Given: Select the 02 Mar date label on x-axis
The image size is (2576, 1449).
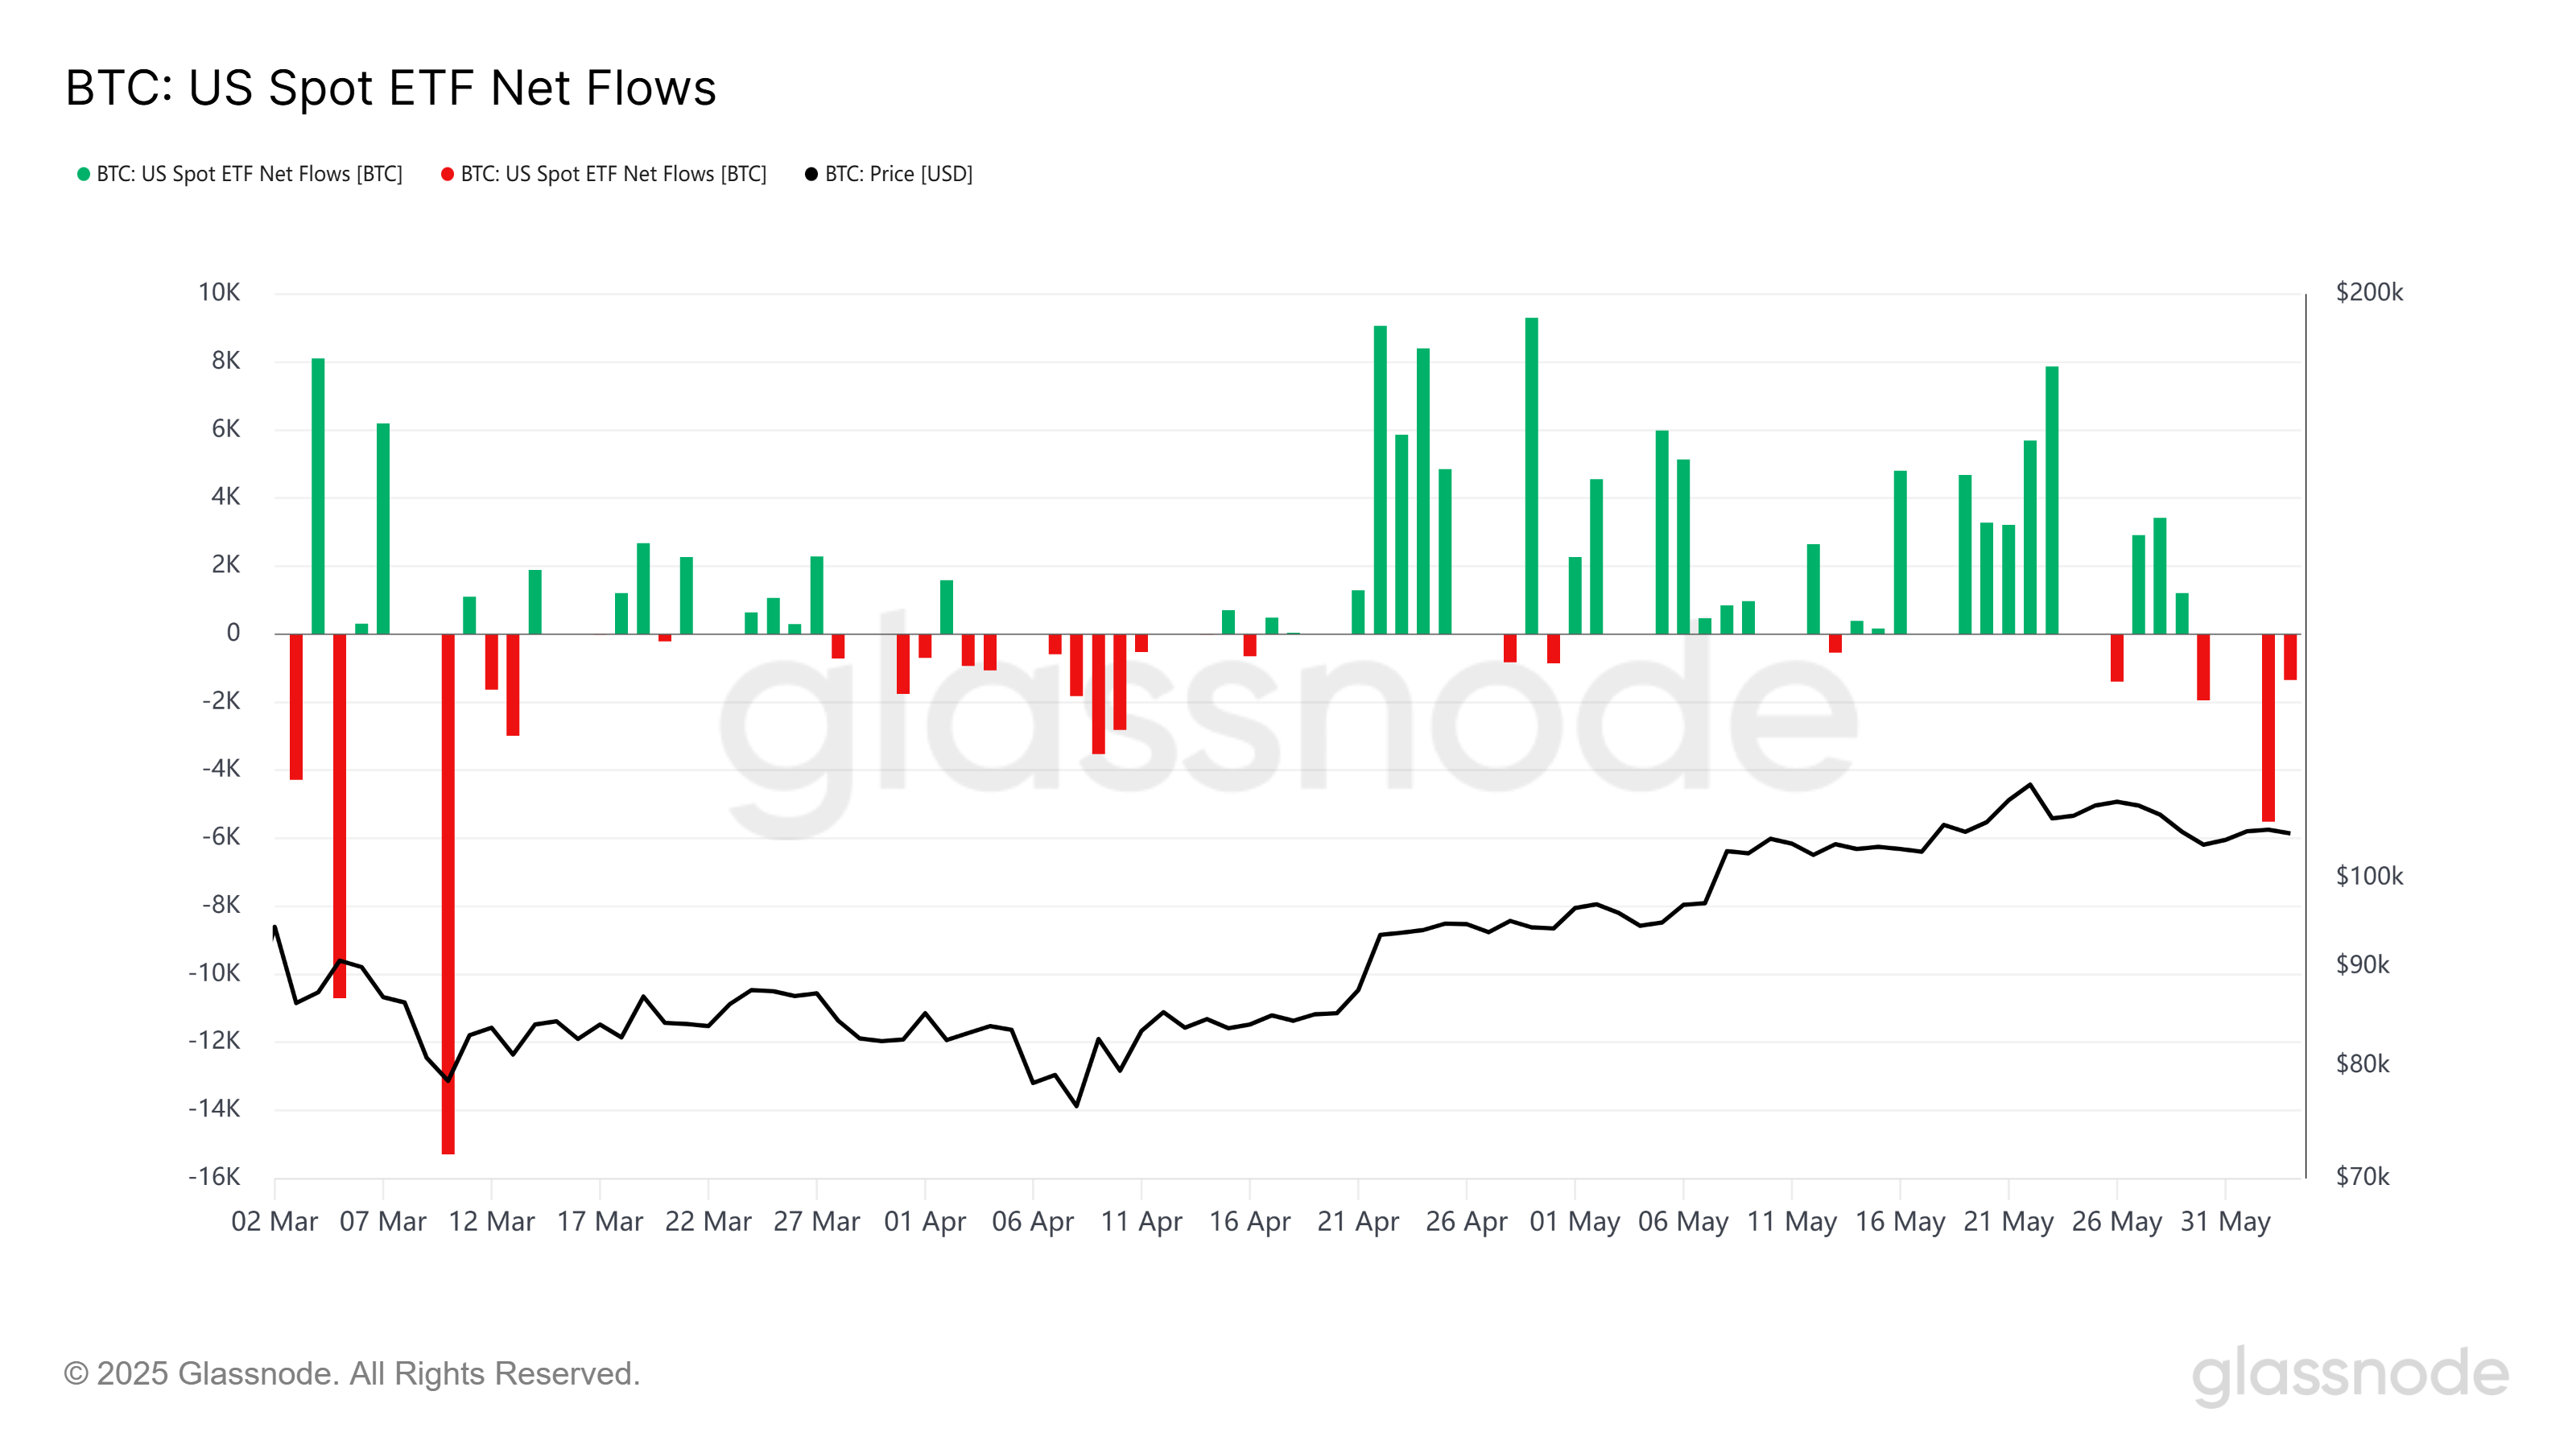Looking at the screenshot, I should click(x=274, y=1221).
